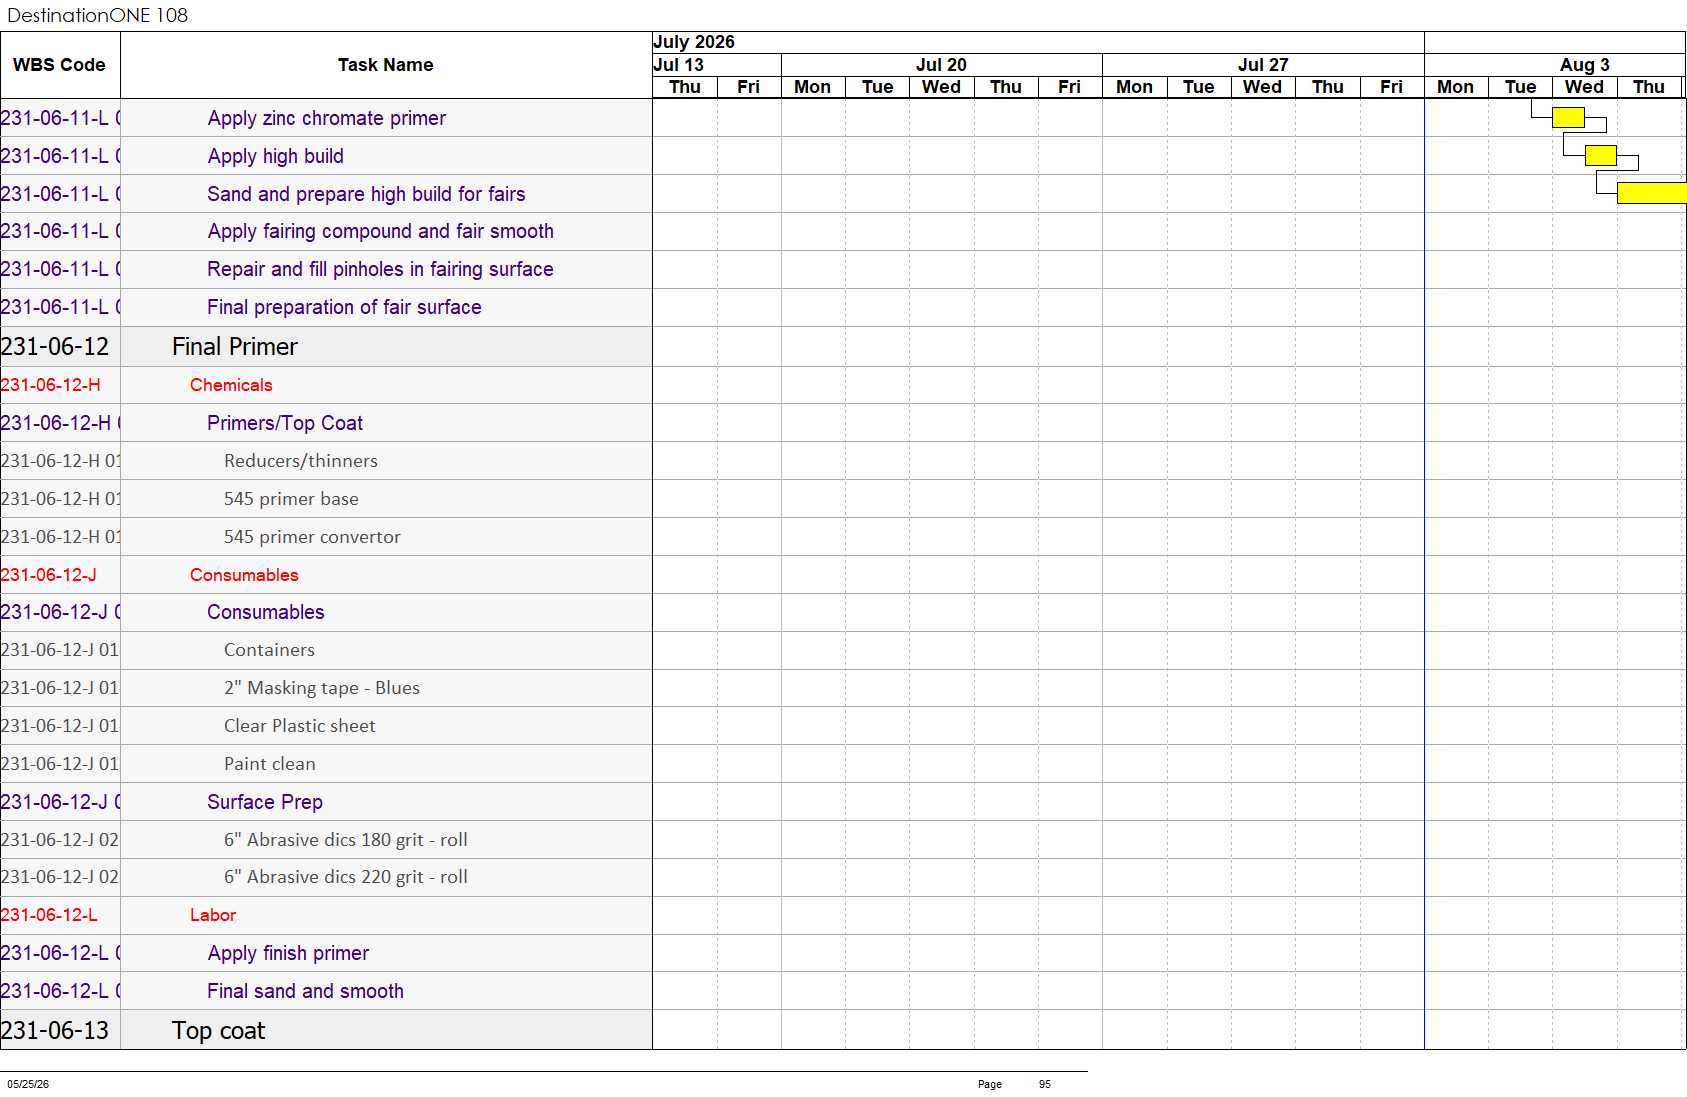Select the 2" Masking tape - Blues item

click(x=322, y=688)
